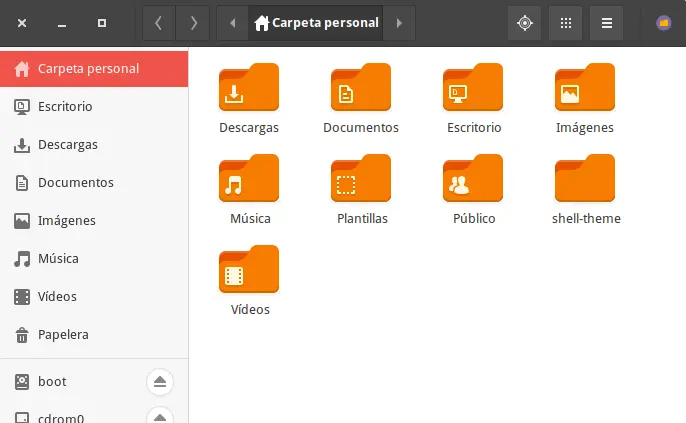This screenshot has height=423, width=686.
Task: Select Vídeos in the sidebar
Action: (x=94, y=297)
